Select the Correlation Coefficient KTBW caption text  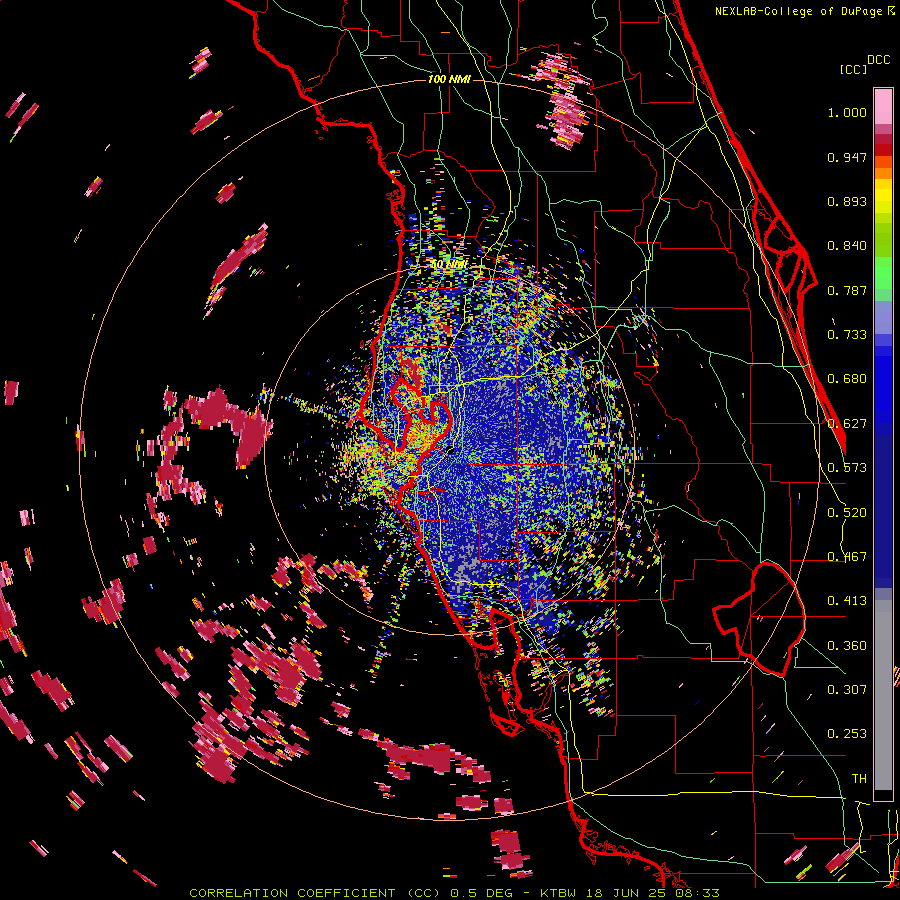point(454,893)
